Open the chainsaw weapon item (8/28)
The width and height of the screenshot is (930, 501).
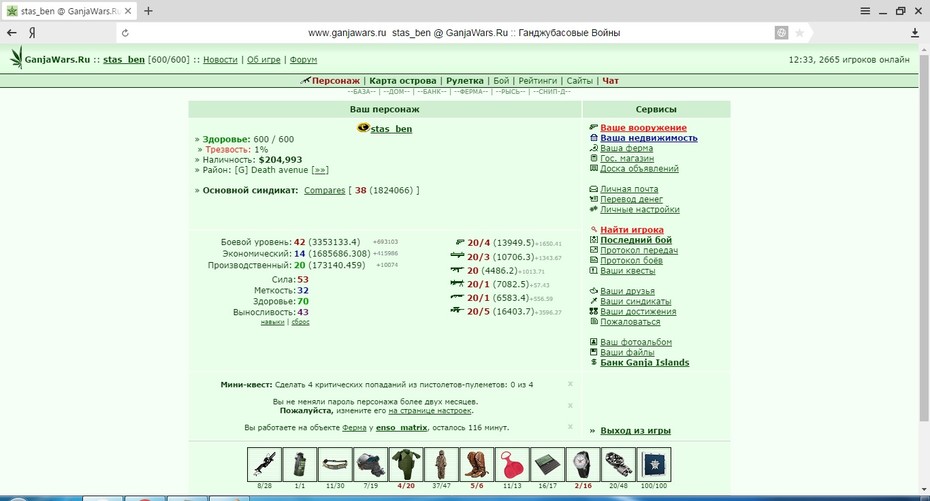tap(264, 464)
